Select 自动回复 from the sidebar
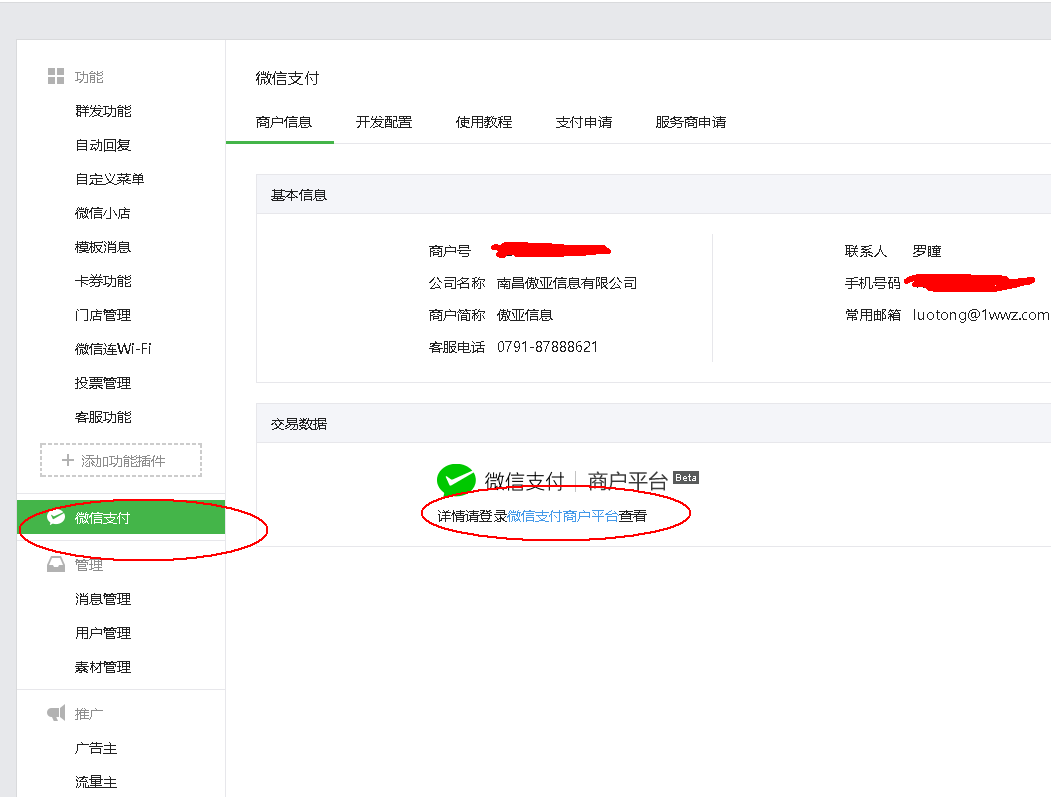Viewport: 1051px width, 797px height. coord(103,145)
